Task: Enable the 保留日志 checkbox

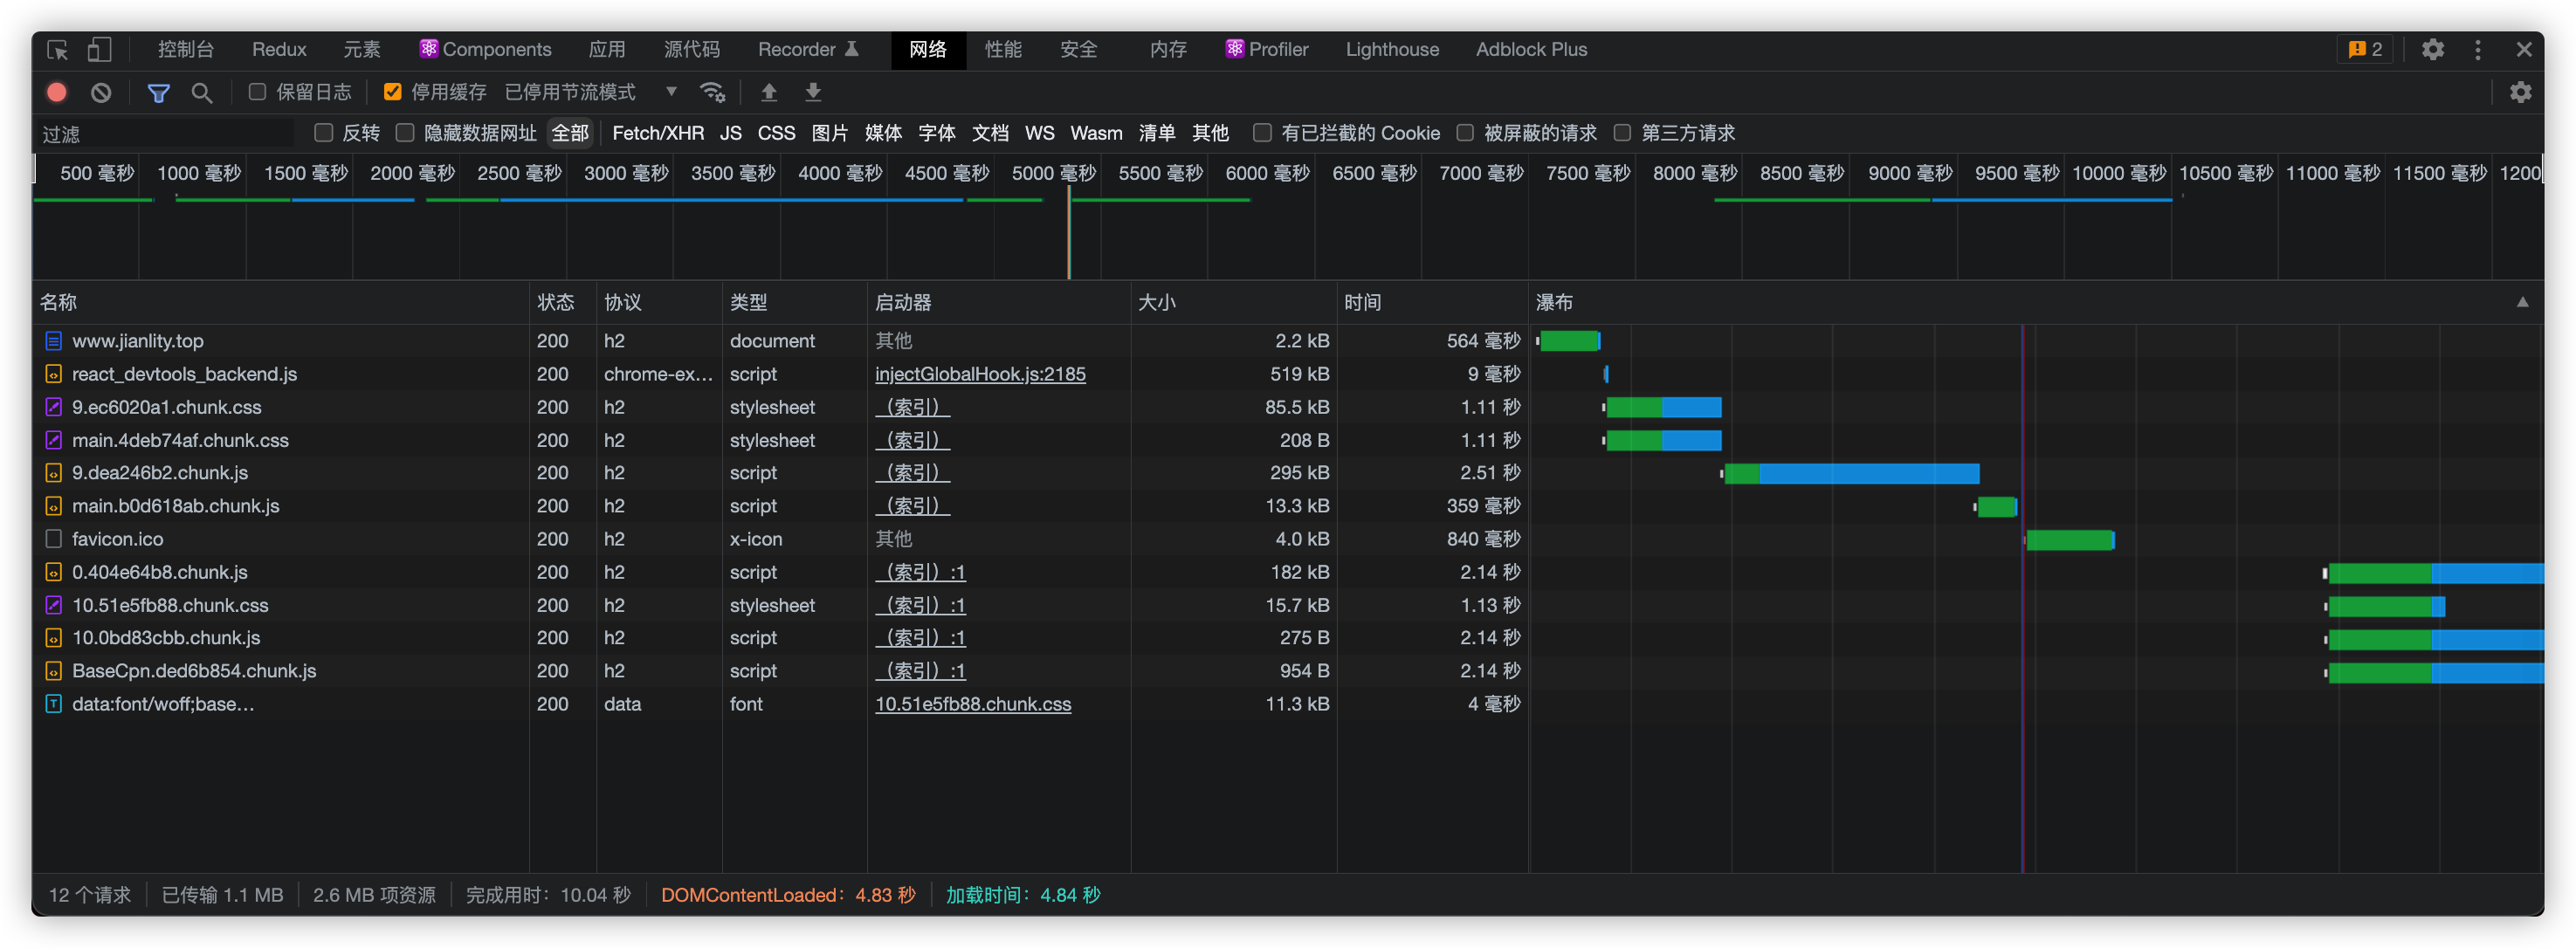Action: [257, 92]
